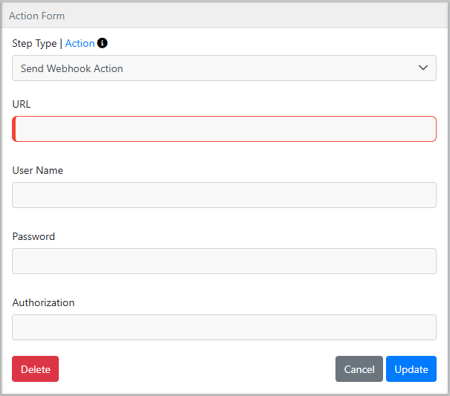This screenshot has height=396, width=450.
Task: Click the Step Type label
Action: coord(34,44)
